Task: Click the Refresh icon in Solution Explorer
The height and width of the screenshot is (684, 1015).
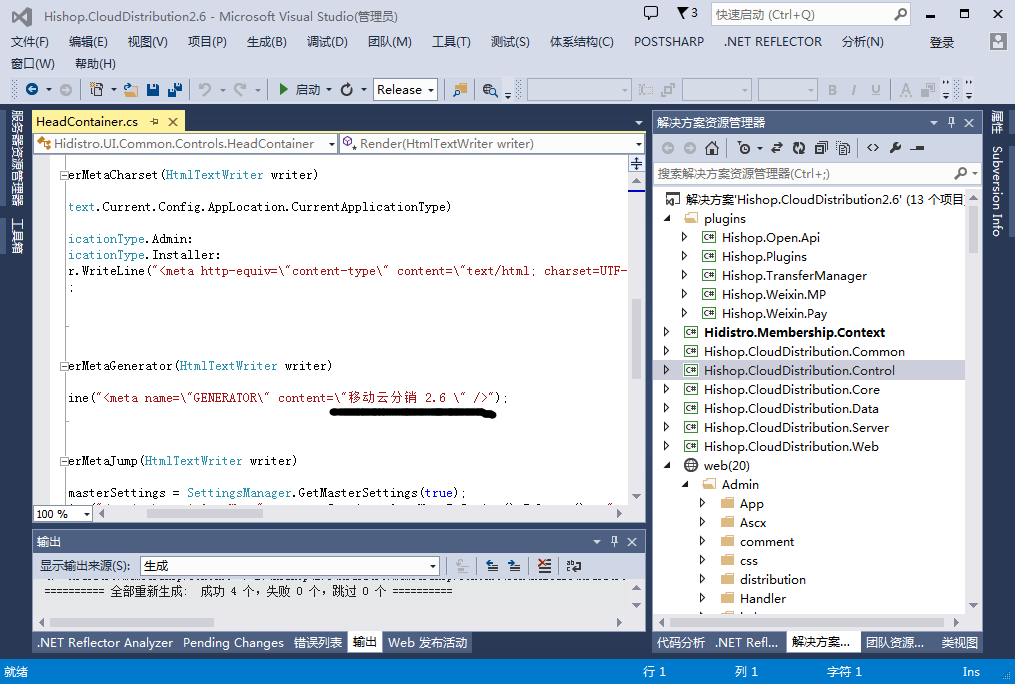Action: tap(797, 147)
